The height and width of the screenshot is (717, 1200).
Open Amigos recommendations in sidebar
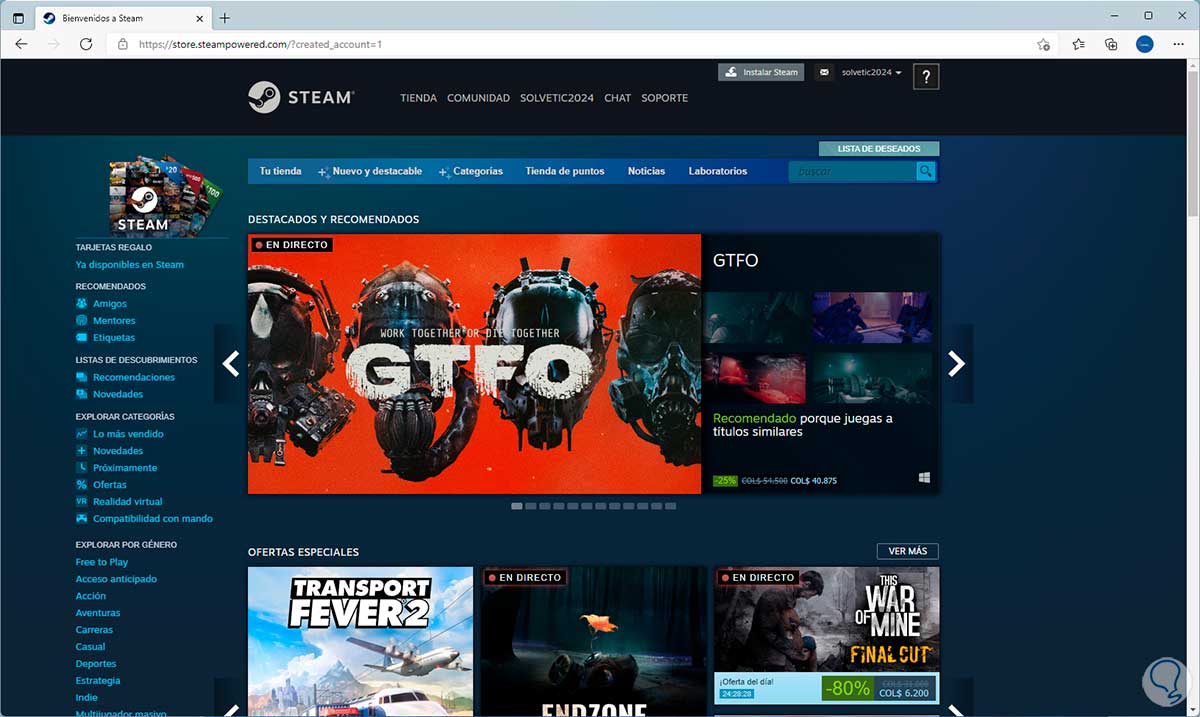pyautogui.click(x=109, y=304)
